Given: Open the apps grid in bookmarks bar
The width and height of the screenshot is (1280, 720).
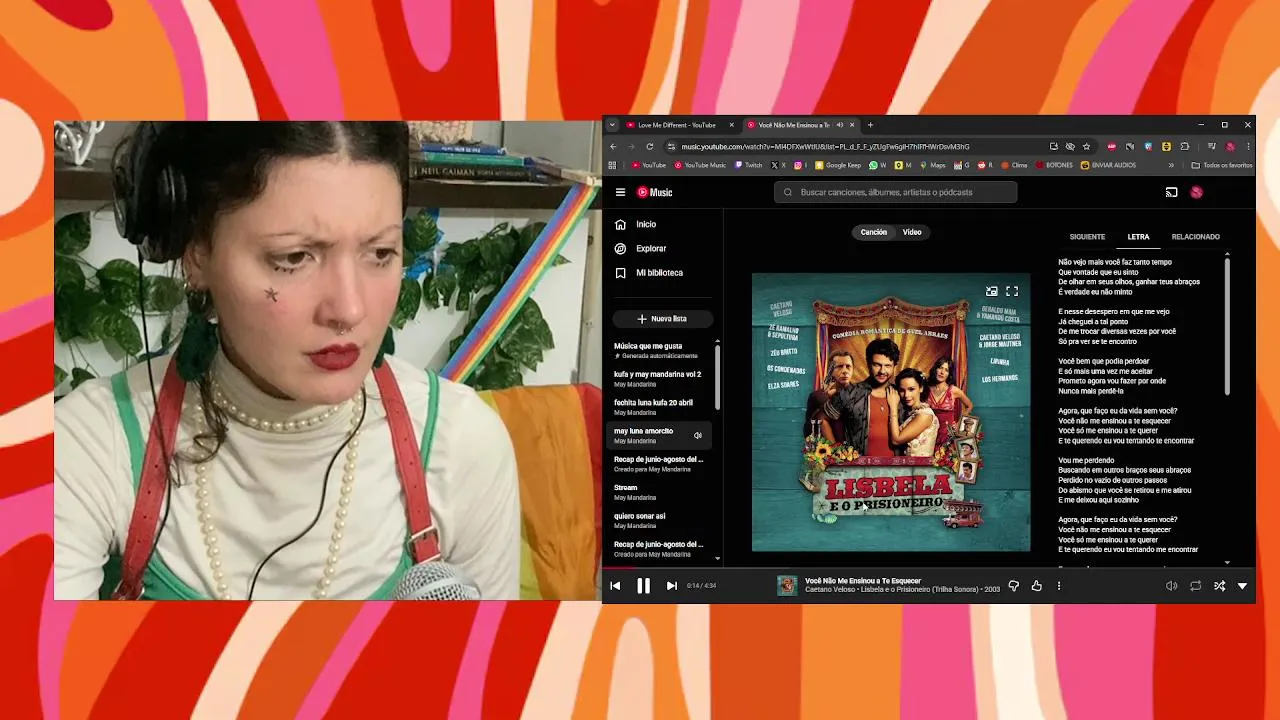Looking at the screenshot, I should [612, 165].
